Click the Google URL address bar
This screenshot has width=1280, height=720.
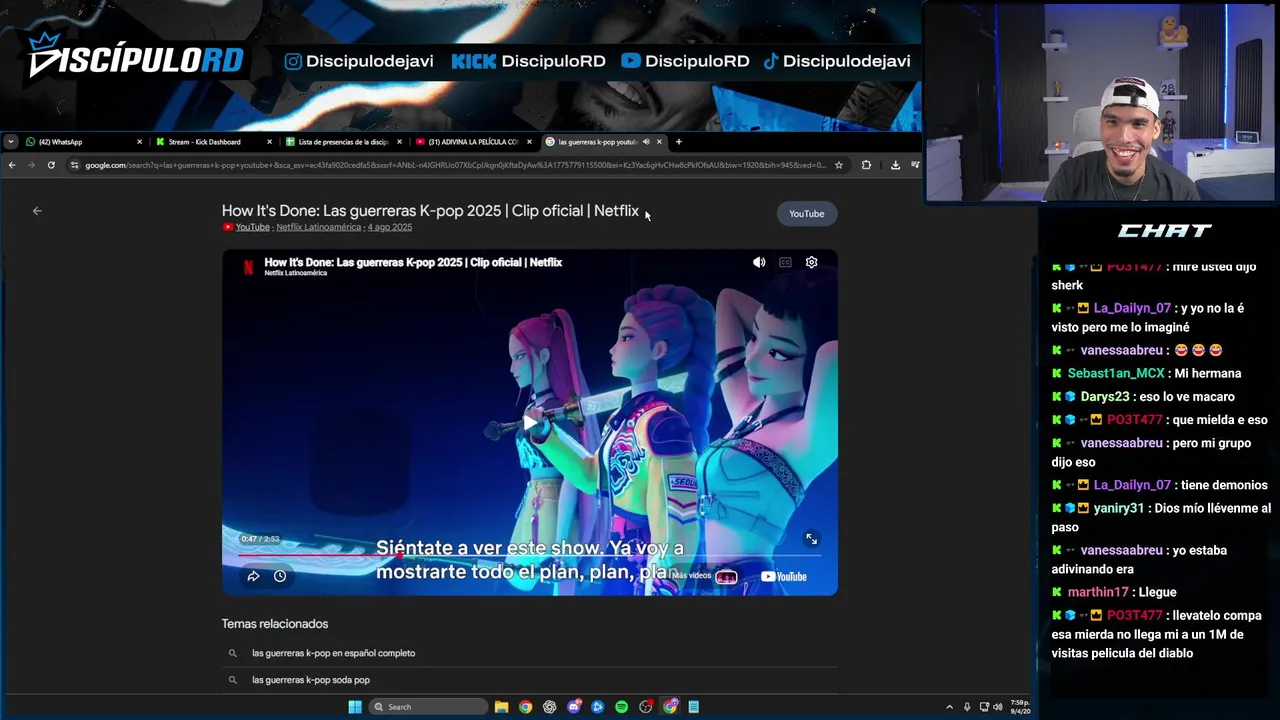click(455, 165)
